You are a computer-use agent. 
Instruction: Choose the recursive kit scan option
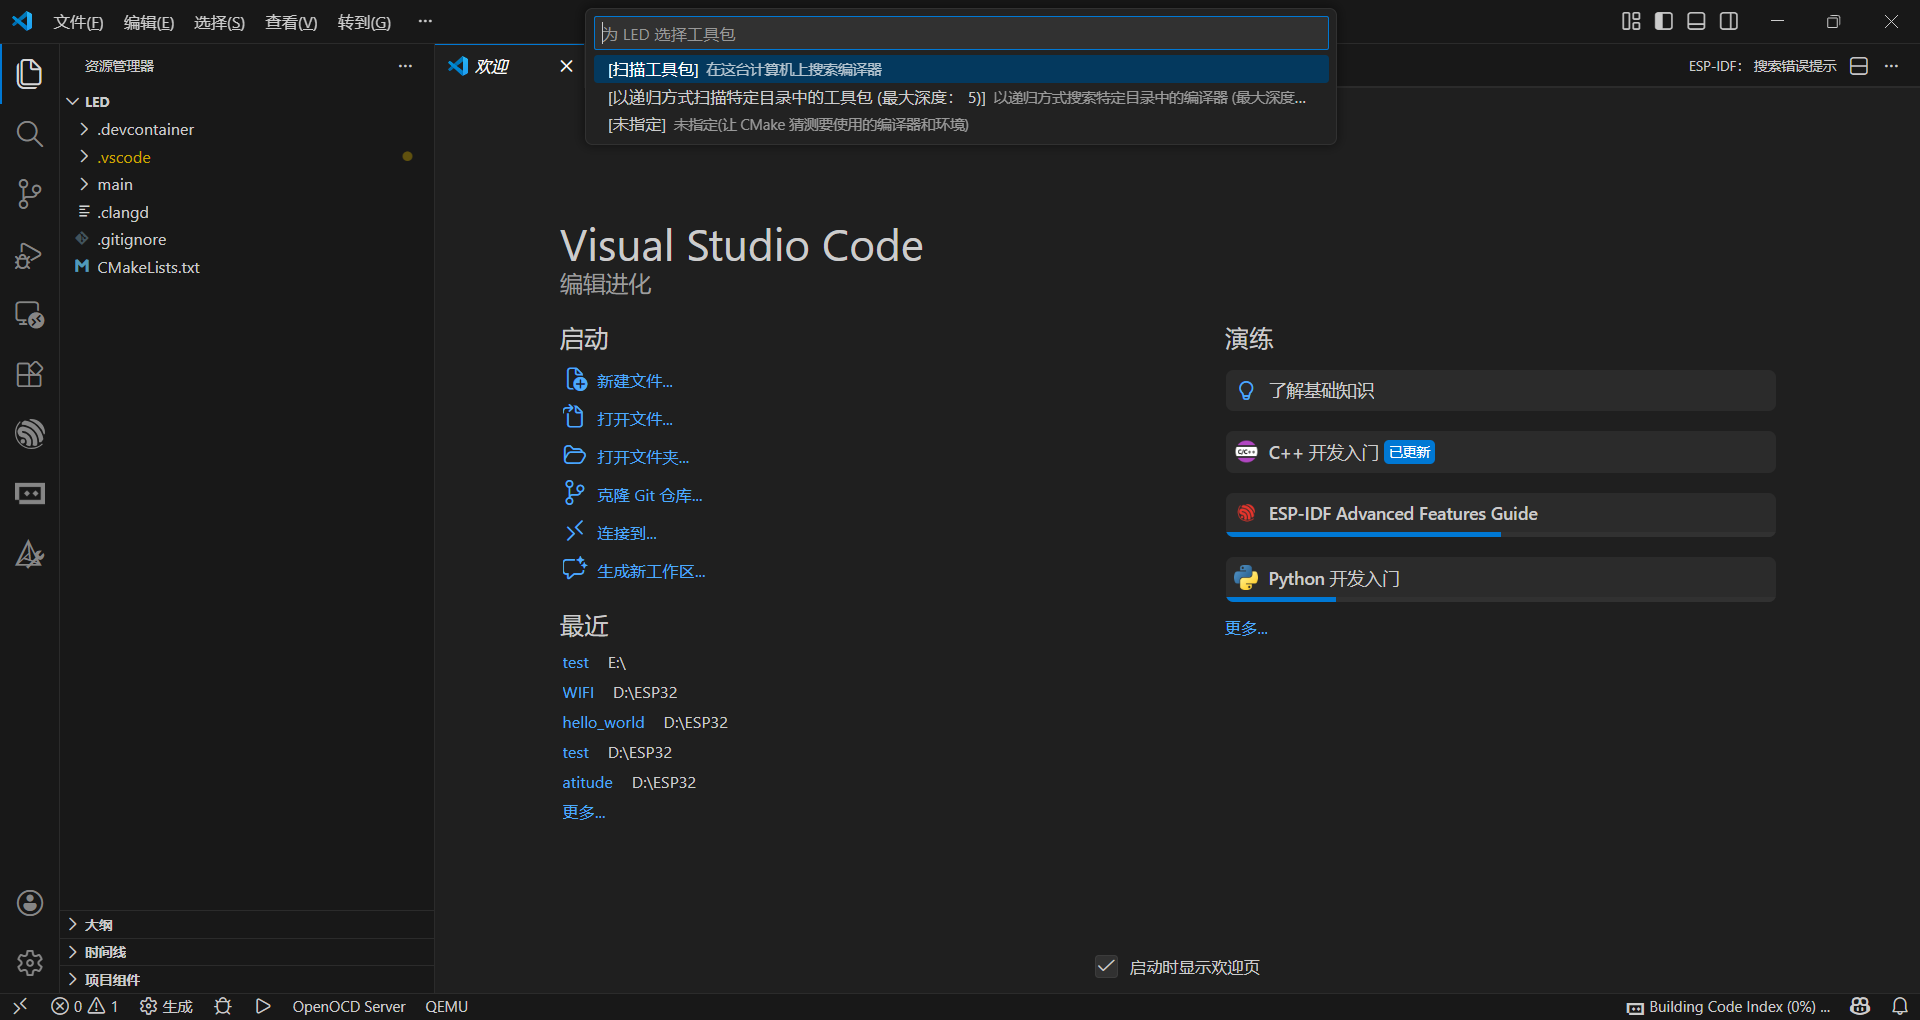[x=961, y=97]
